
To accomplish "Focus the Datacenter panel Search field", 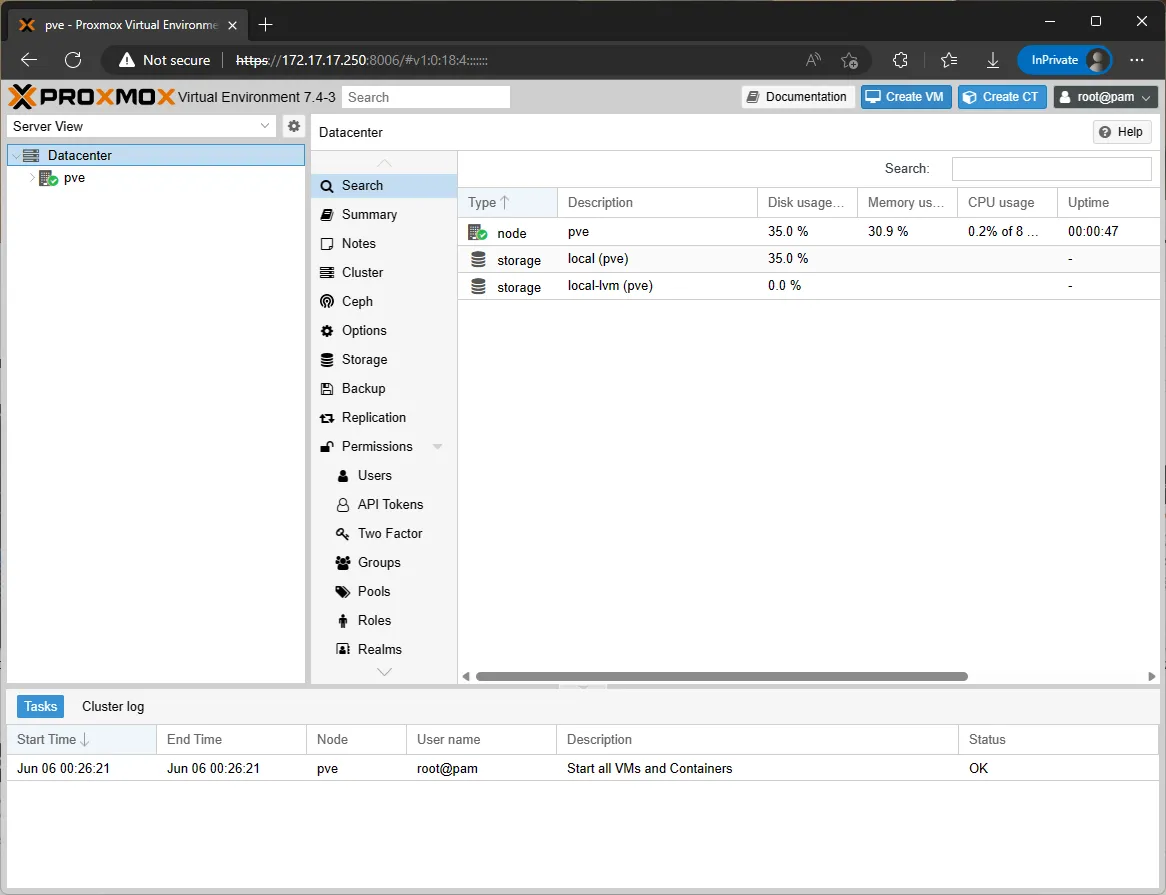I will tap(1051, 169).
